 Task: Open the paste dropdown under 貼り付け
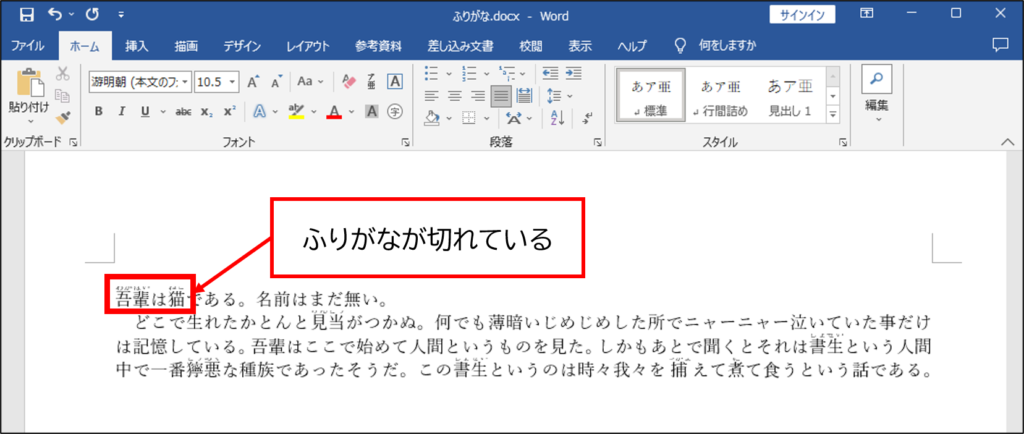[29, 121]
